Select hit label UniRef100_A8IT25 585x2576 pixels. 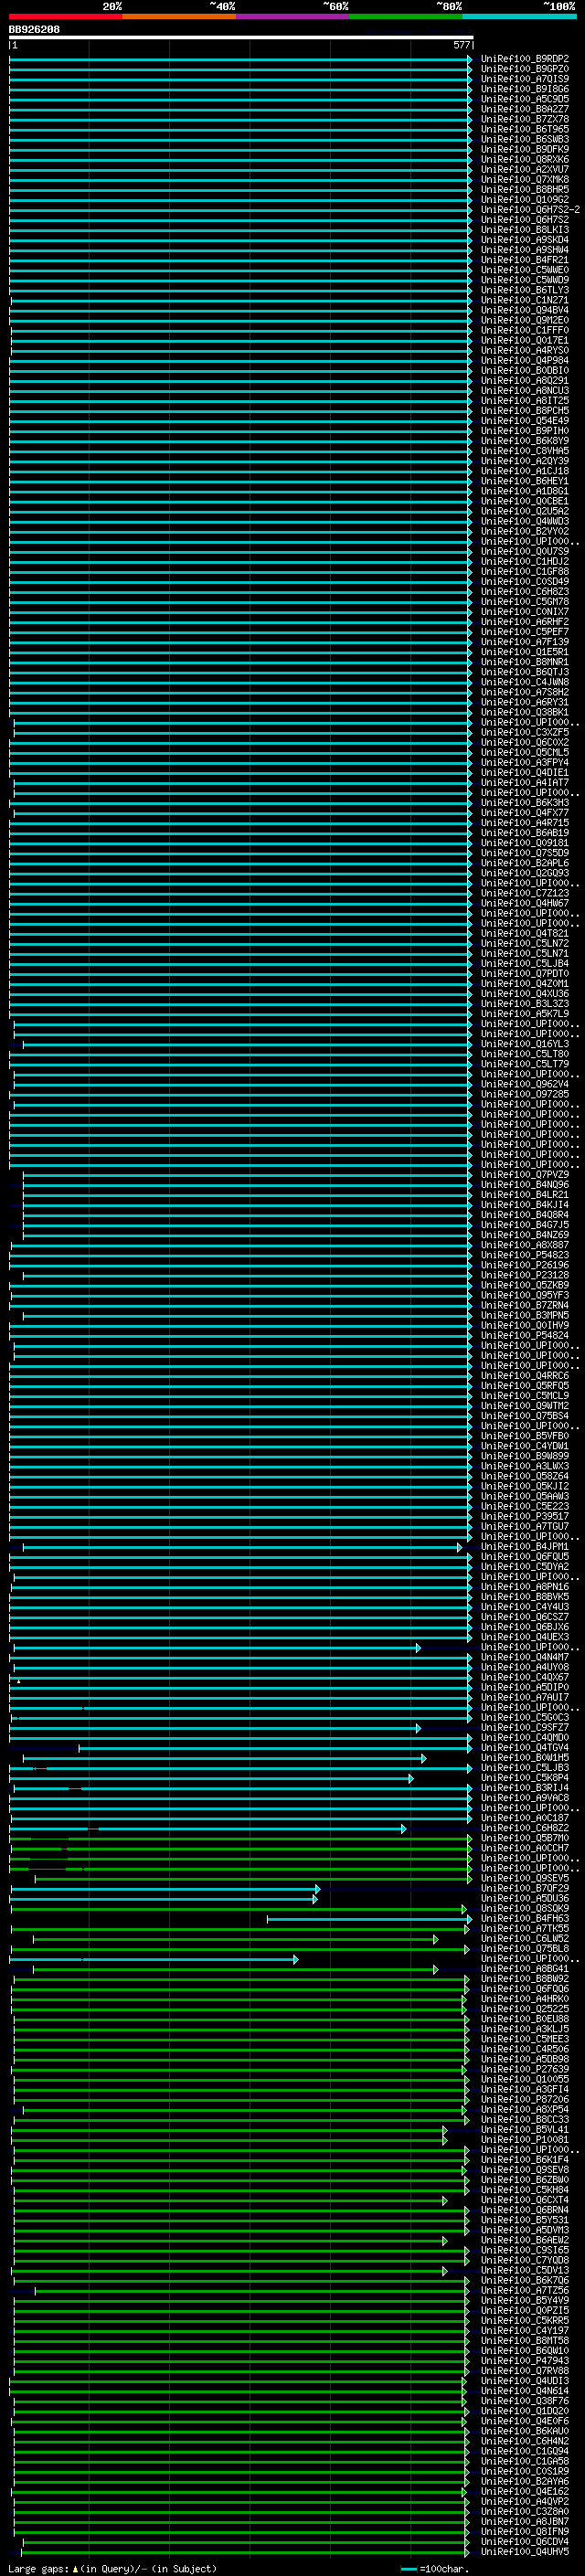524,400
